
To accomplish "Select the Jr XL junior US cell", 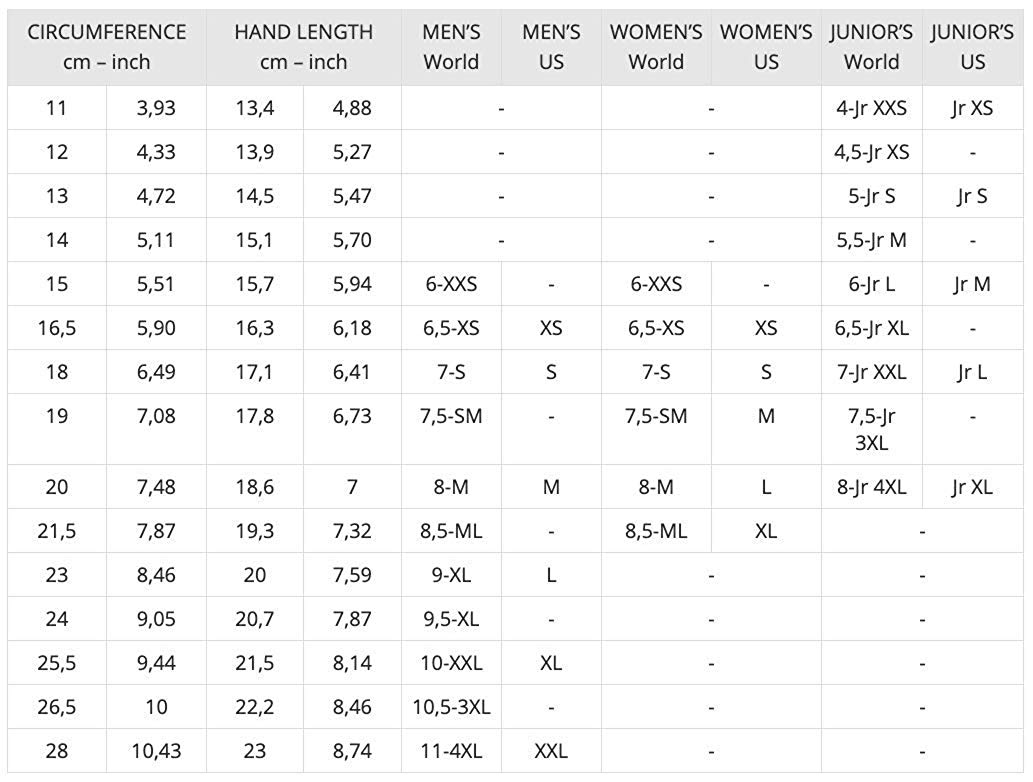I will click(x=973, y=487).
